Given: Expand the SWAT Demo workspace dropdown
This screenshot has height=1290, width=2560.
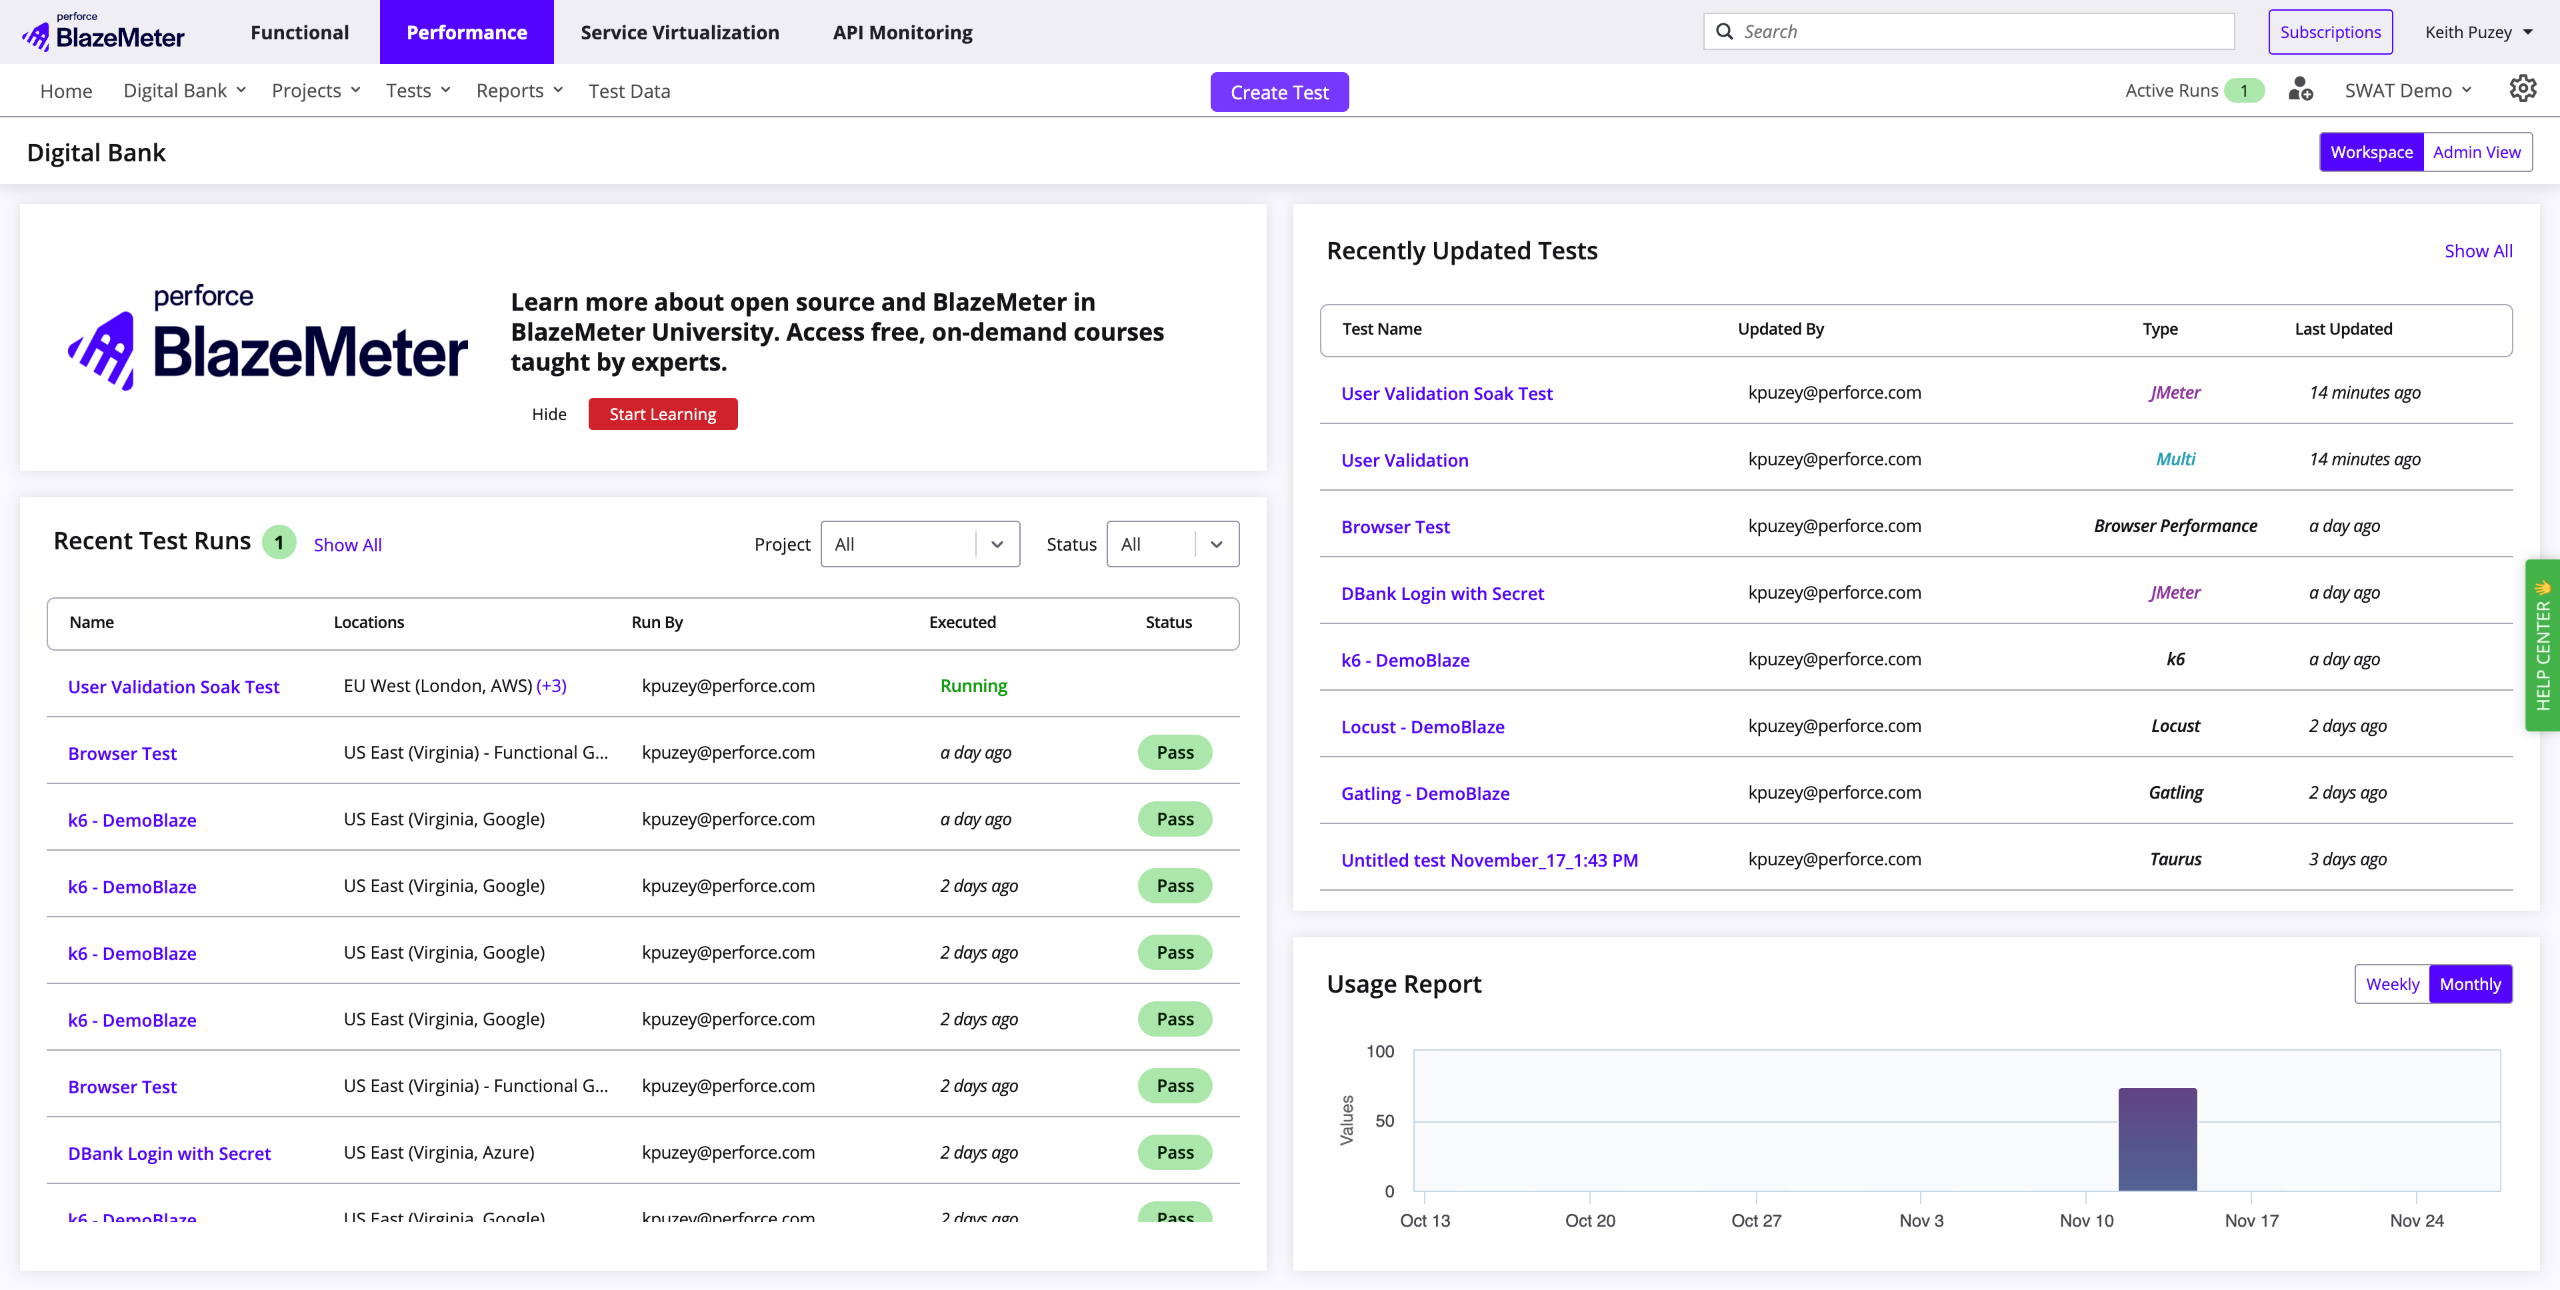Looking at the screenshot, I should 2407,91.
